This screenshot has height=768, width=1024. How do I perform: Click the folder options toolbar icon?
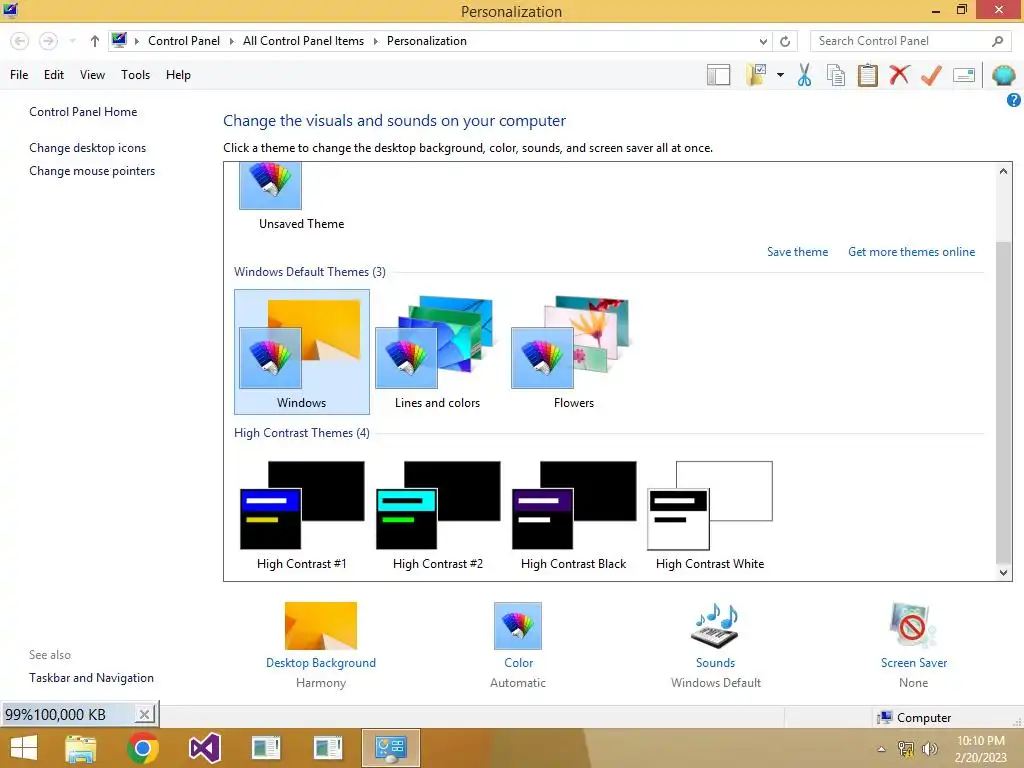(757, 75)
